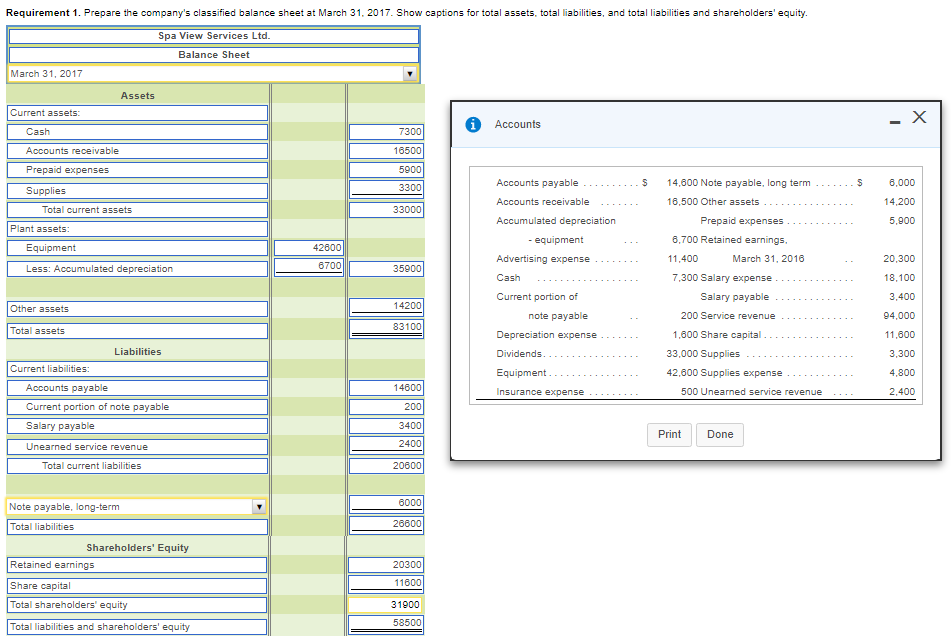Click the Total liabilities label field
This screenshot has height=643, width=951.
(x=138, y=527)
